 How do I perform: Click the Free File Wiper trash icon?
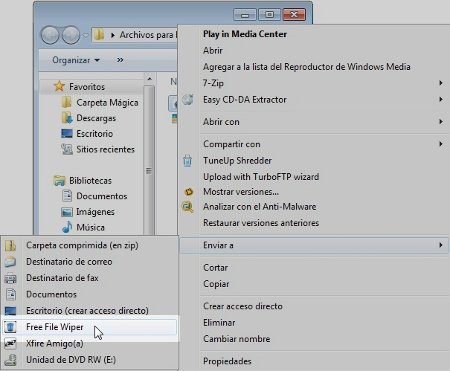[x=10, y=327]
